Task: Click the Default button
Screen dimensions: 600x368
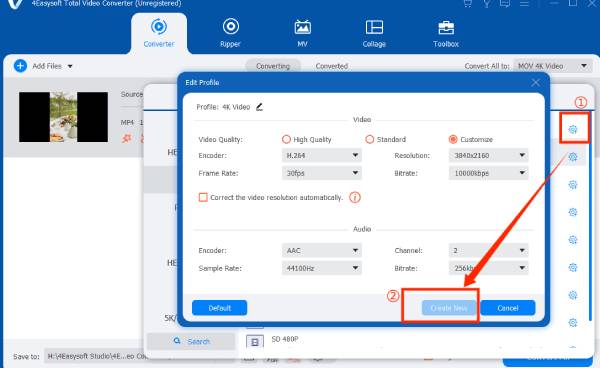Action: tap(220, 308)
